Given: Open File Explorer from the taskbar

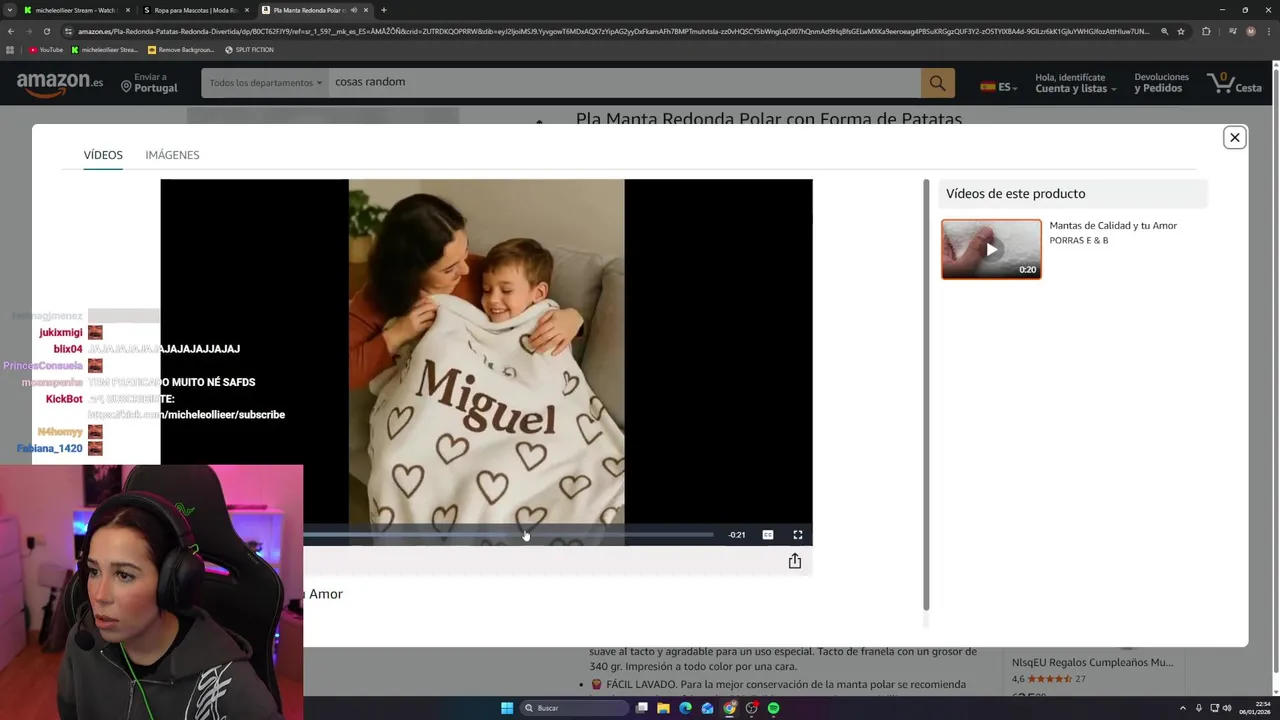Looking at the screenshot, I should (x=663, y=708).
